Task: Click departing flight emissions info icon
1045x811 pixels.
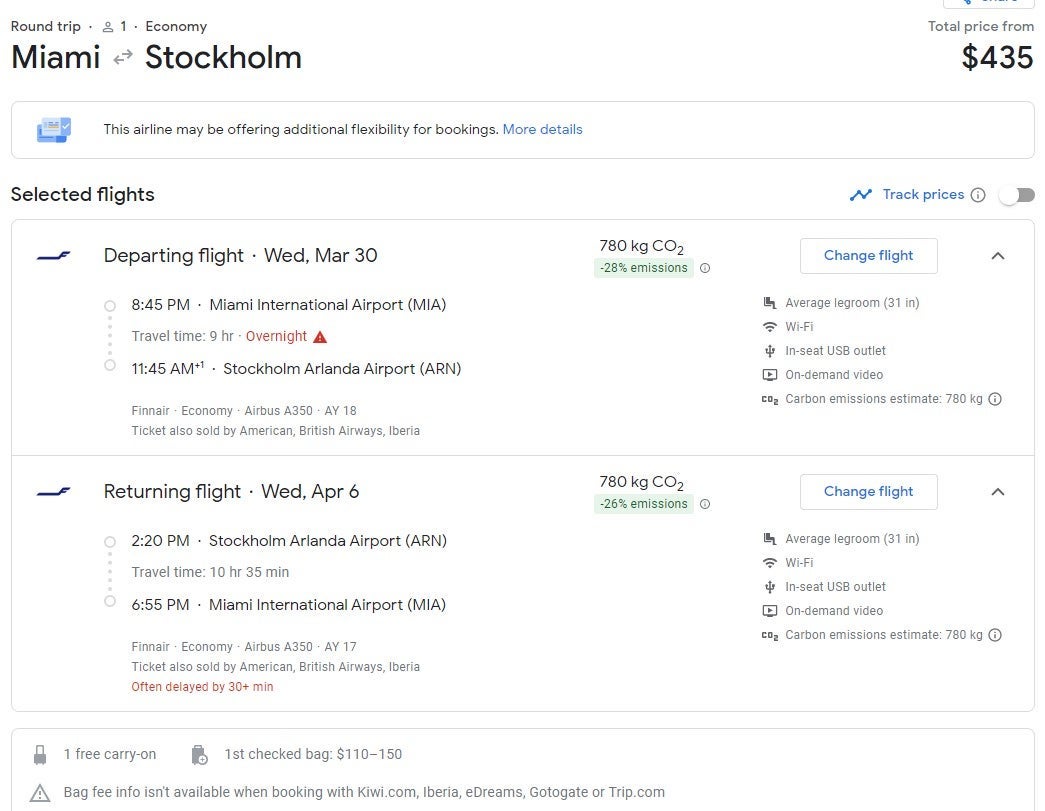Action: (705, 268)
